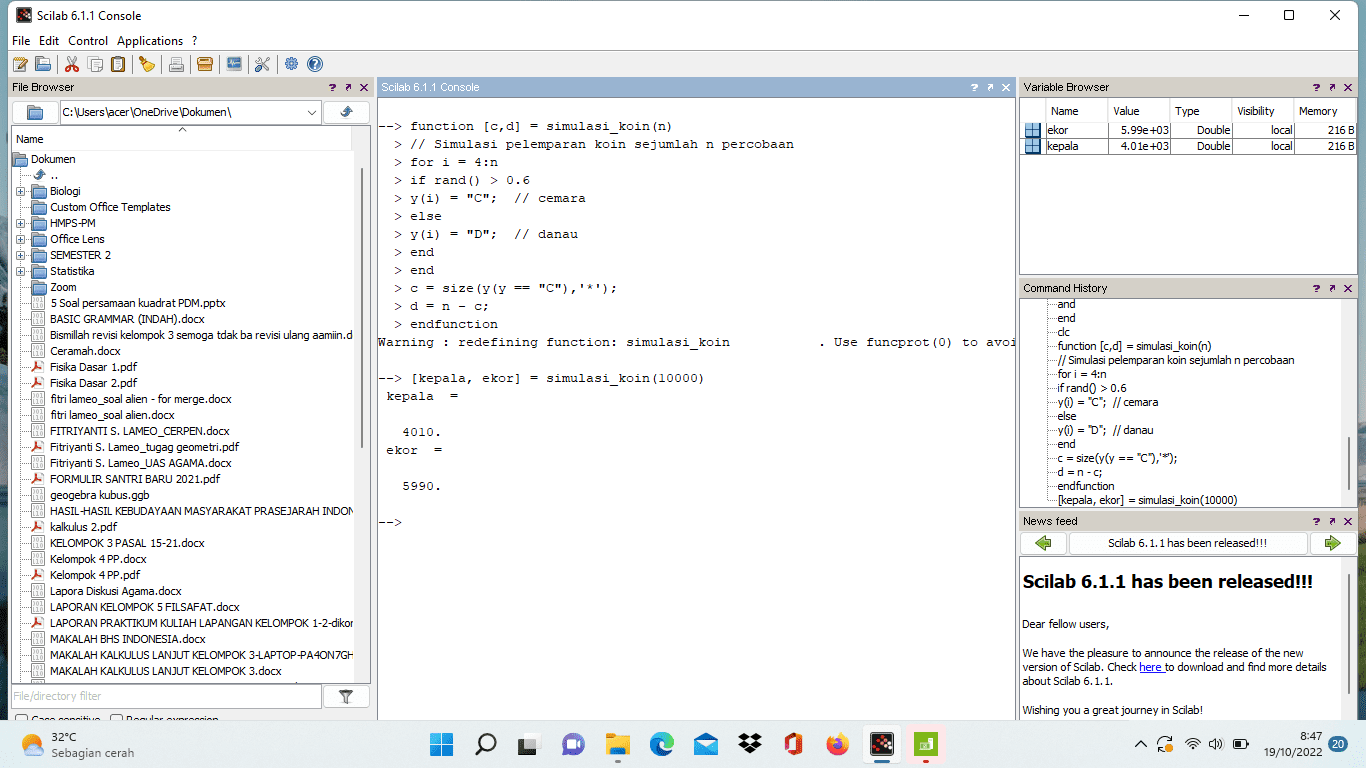
Task: Close the News feed panel
Action: click(1348, 522)
